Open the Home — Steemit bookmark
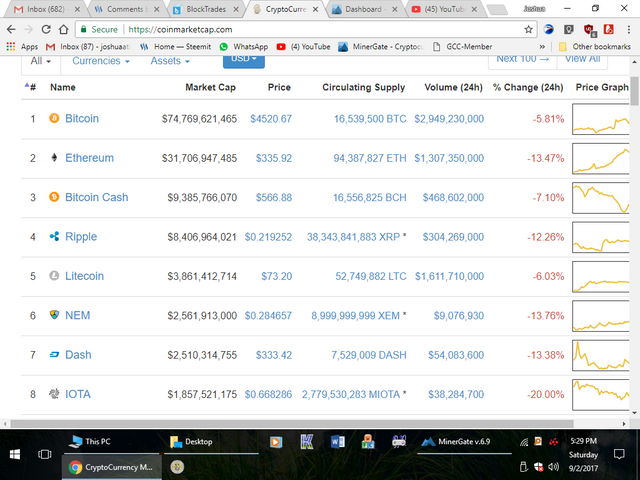 176,47
